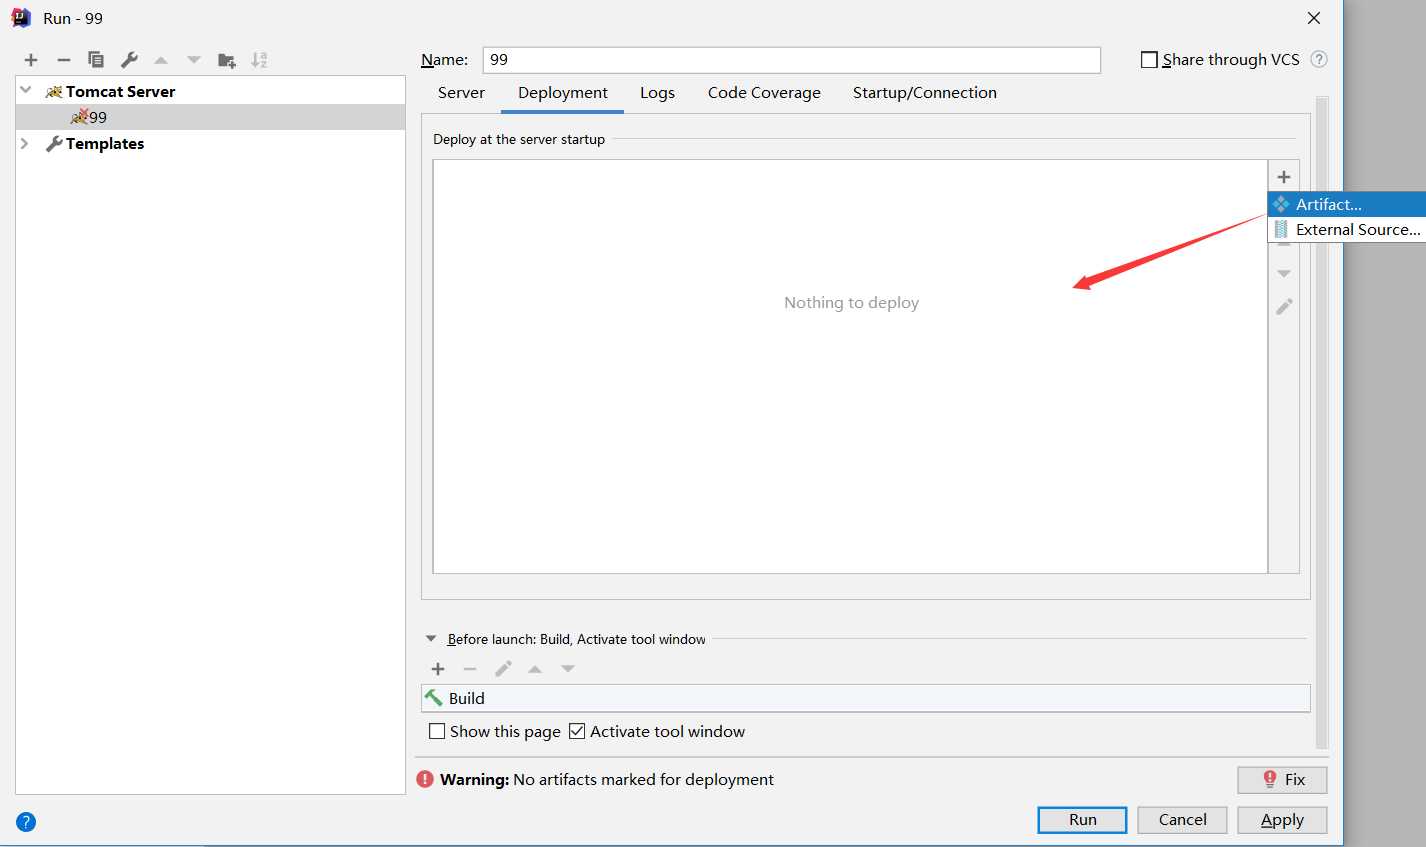1426x847 pixels.
Task: Edit the before launch task
Action: point(503,669)
